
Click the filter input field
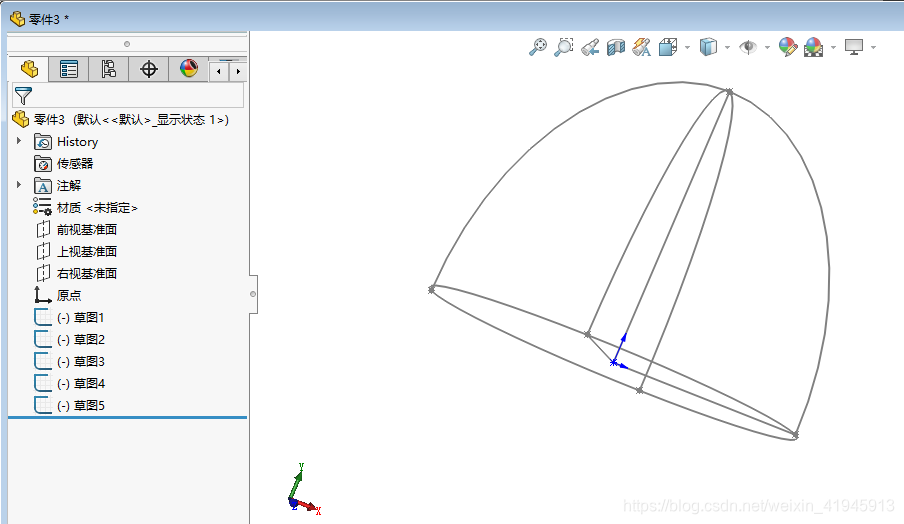point(128,95)
